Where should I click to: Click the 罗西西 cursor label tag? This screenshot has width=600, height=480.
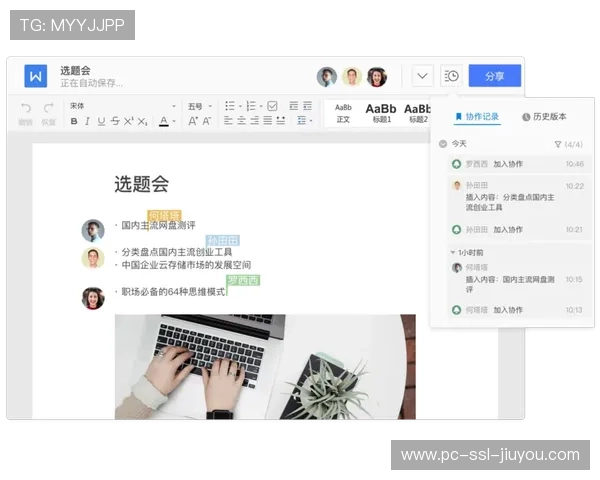(x=243, y=280)
